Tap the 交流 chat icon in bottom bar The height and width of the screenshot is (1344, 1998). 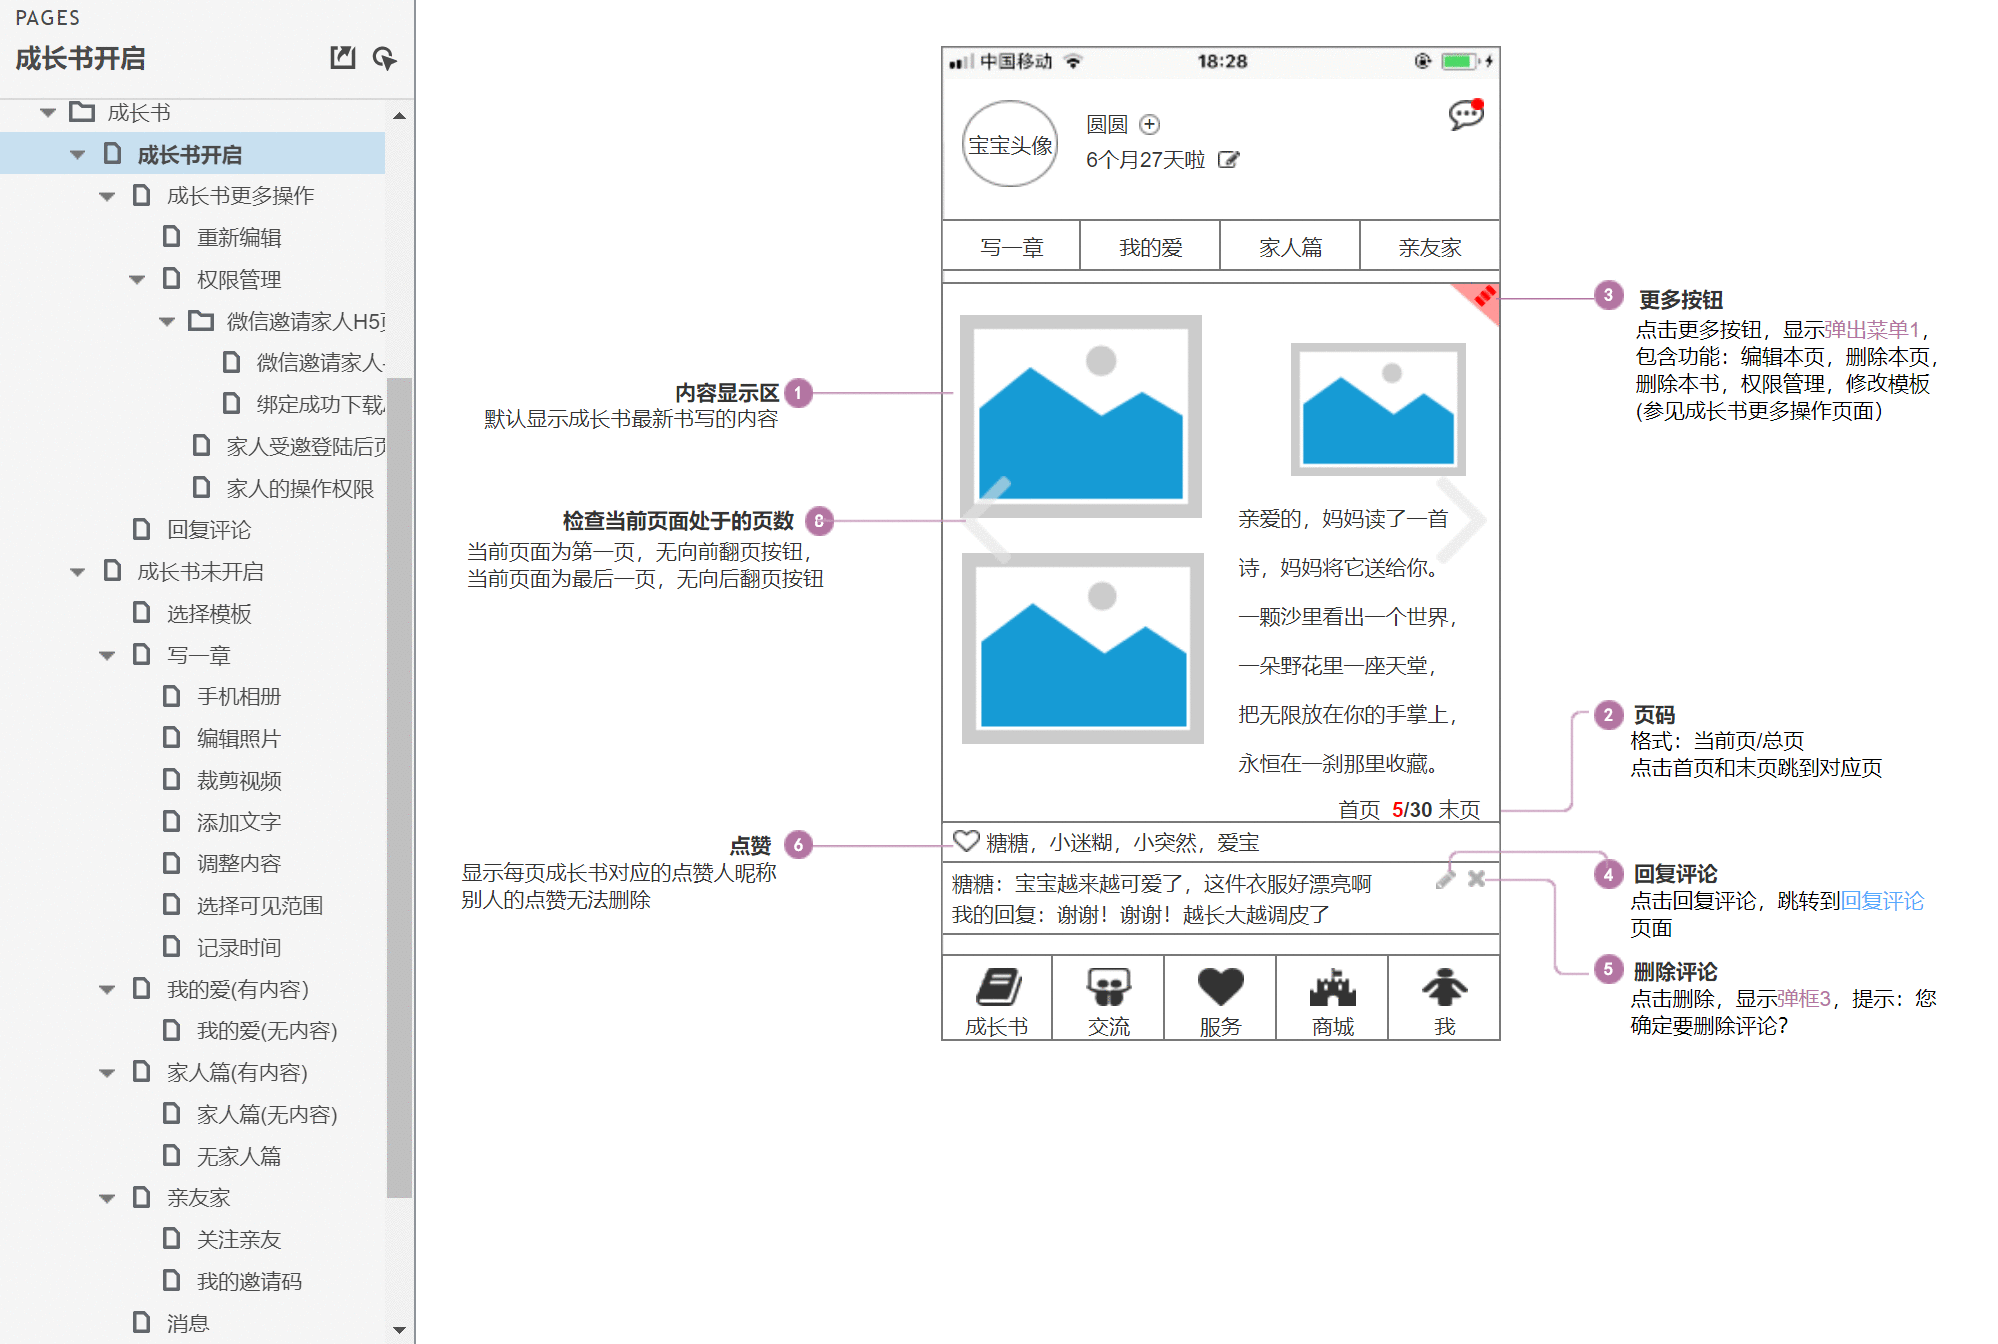tap(1108, 987)
